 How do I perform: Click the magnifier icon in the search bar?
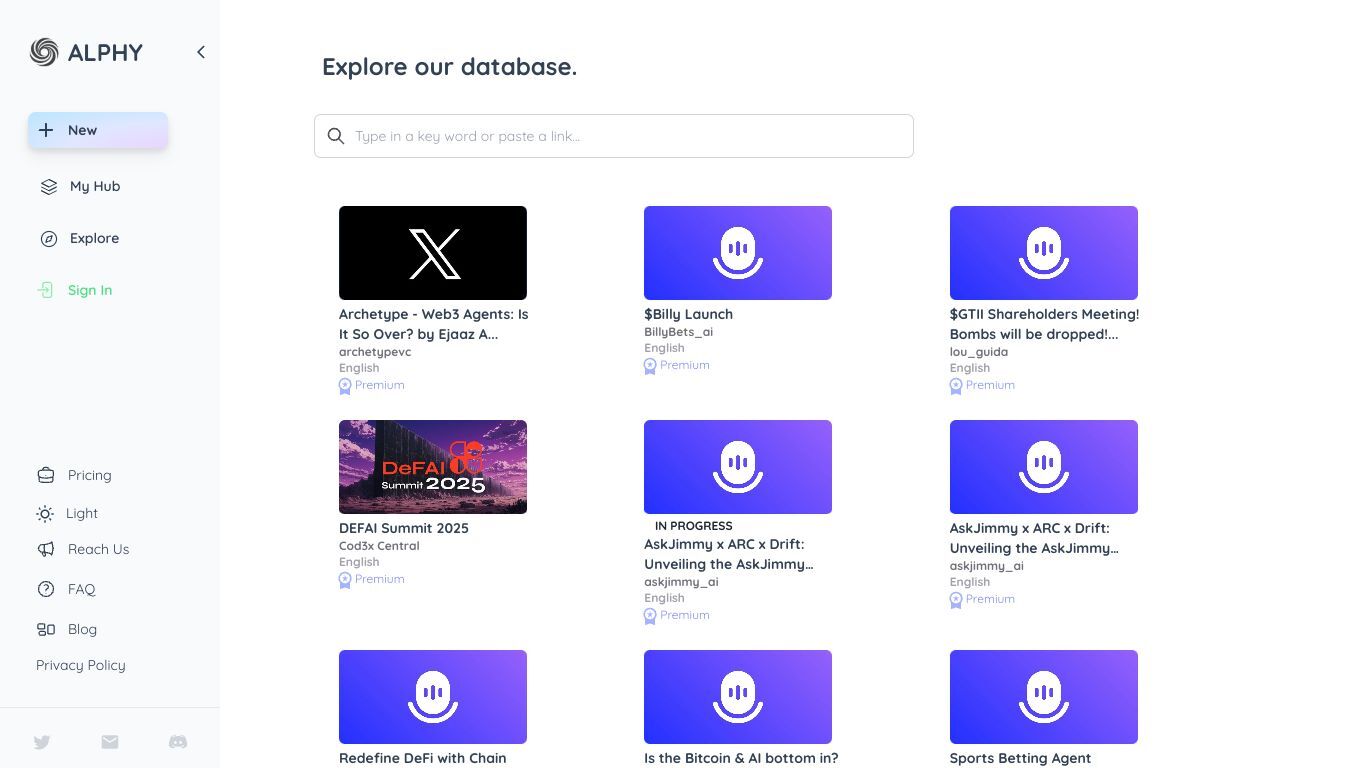336,136
